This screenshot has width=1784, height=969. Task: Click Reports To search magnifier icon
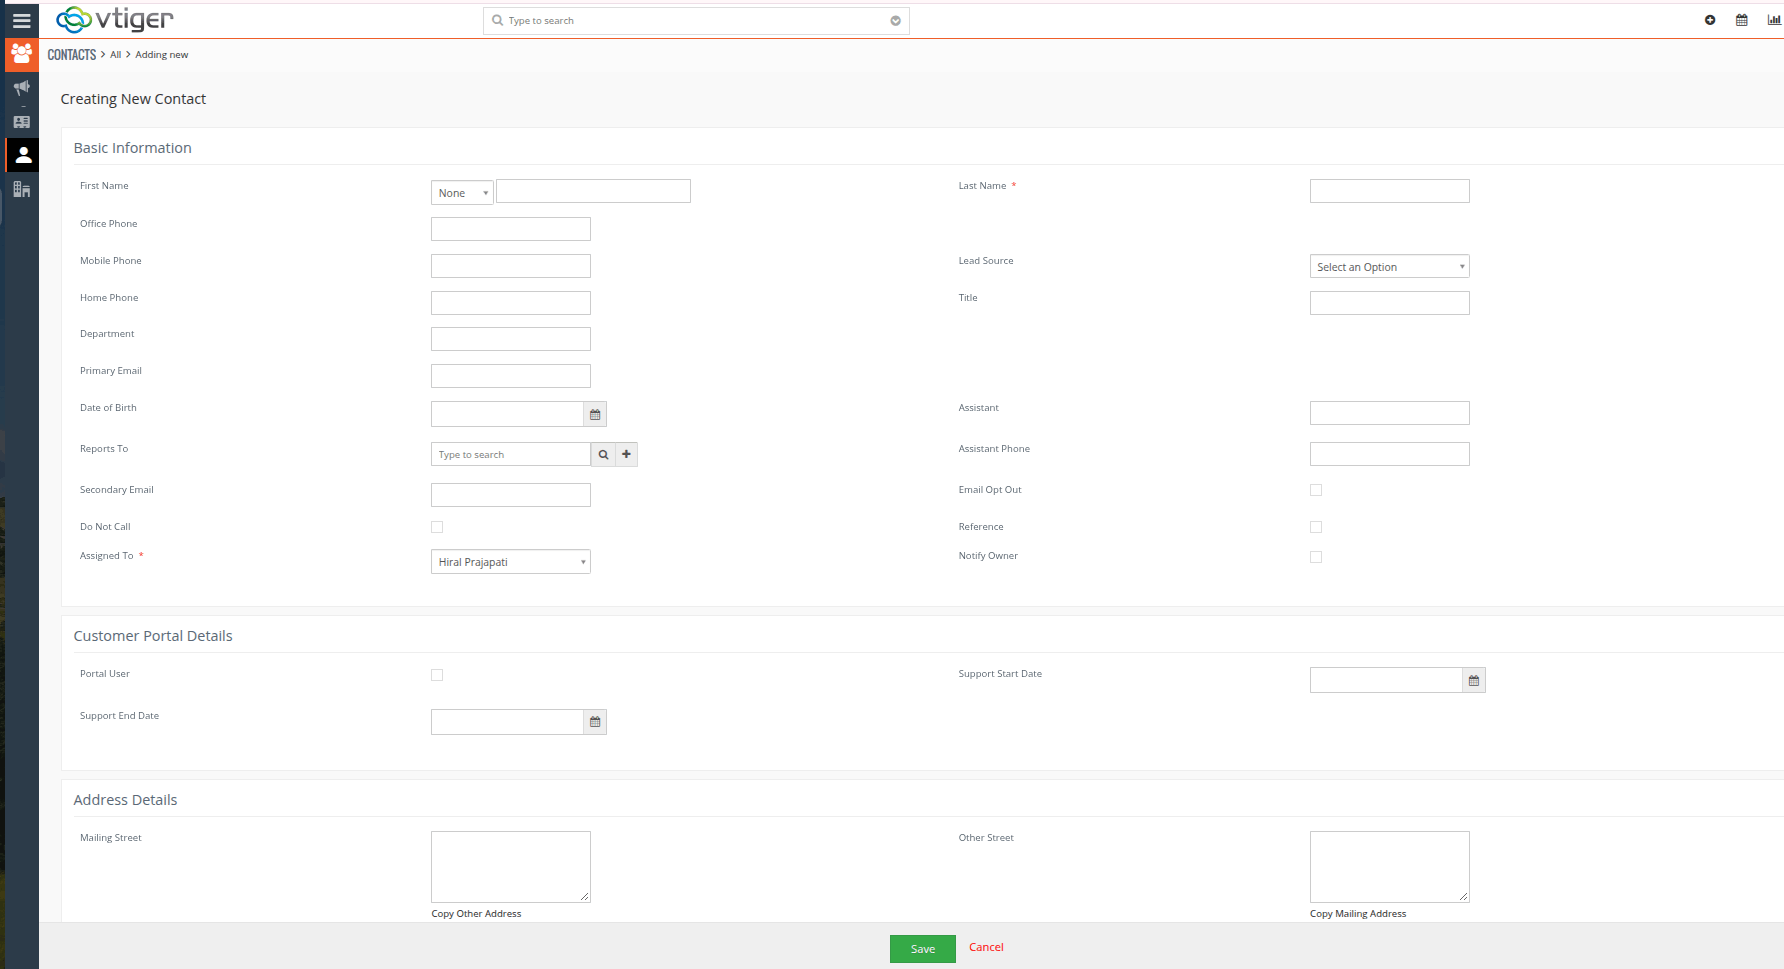603,455
